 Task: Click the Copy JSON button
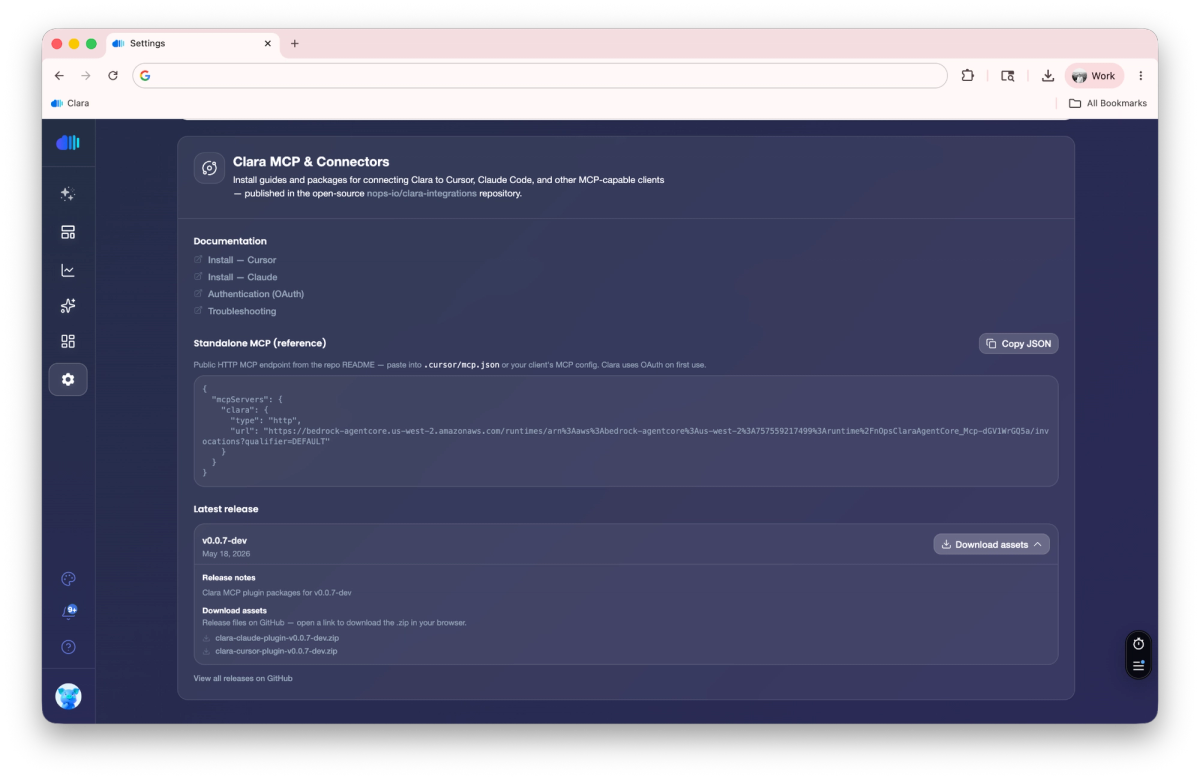[x=1018, y=343]
